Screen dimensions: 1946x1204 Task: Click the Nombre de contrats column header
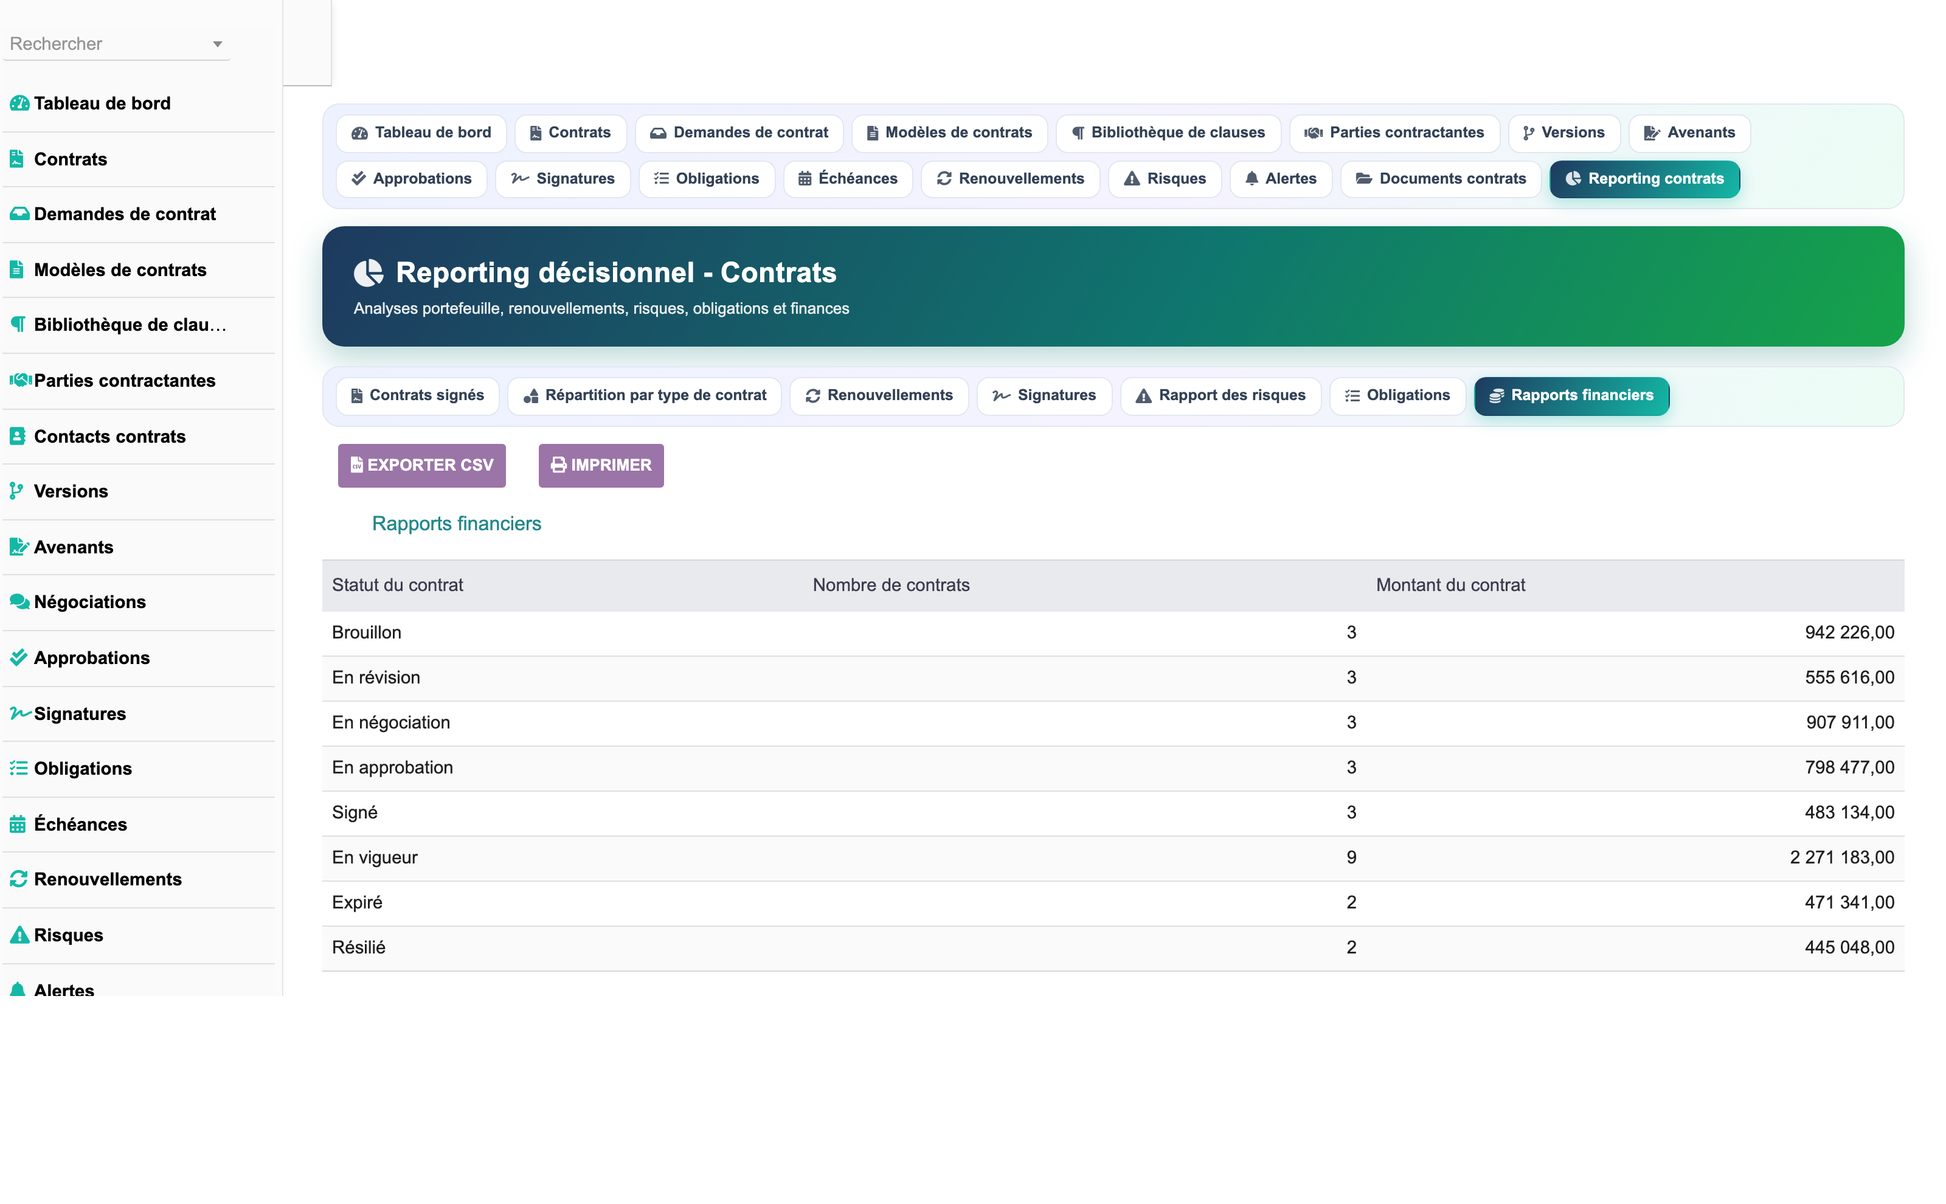[x=891, y=585]
